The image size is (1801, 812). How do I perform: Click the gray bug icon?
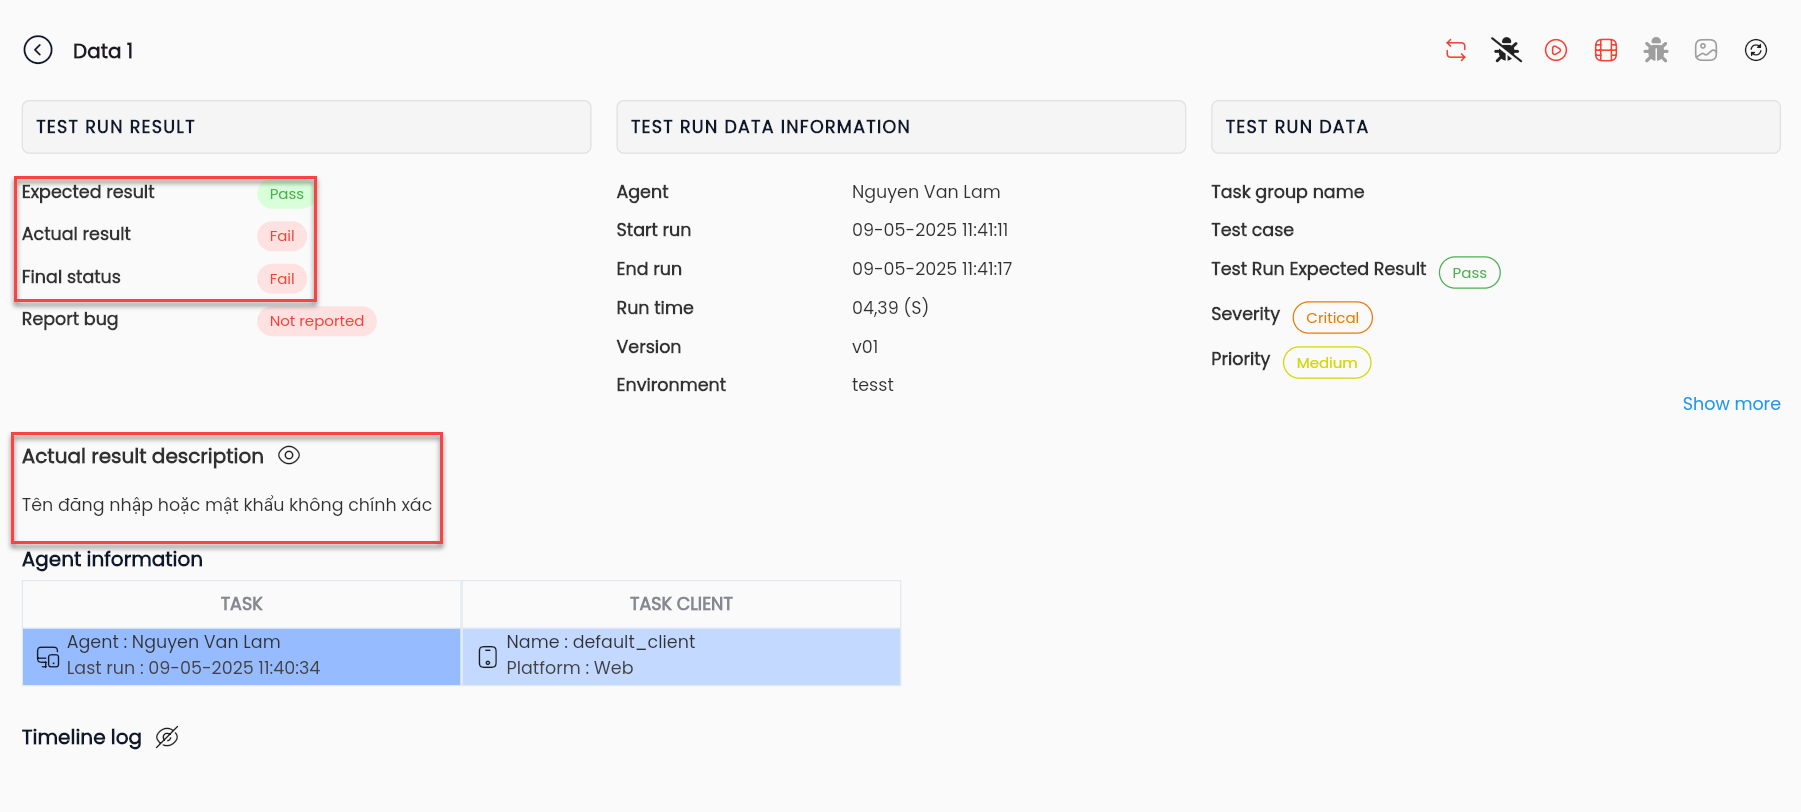pyautogui.click(x=1656, y=50)
